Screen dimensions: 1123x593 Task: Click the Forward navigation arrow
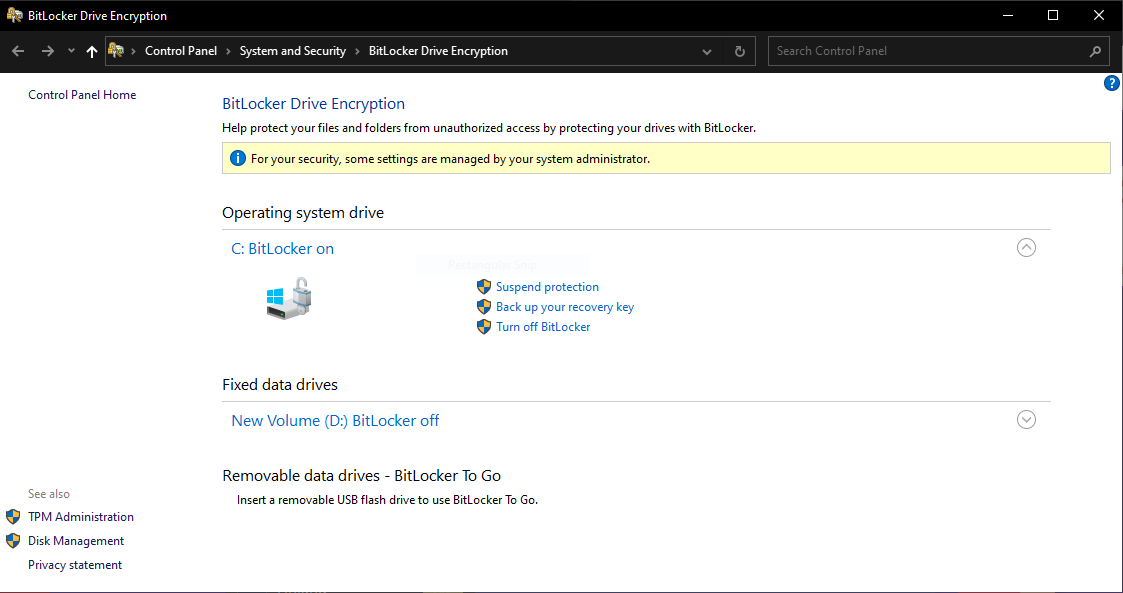[48, 51]
